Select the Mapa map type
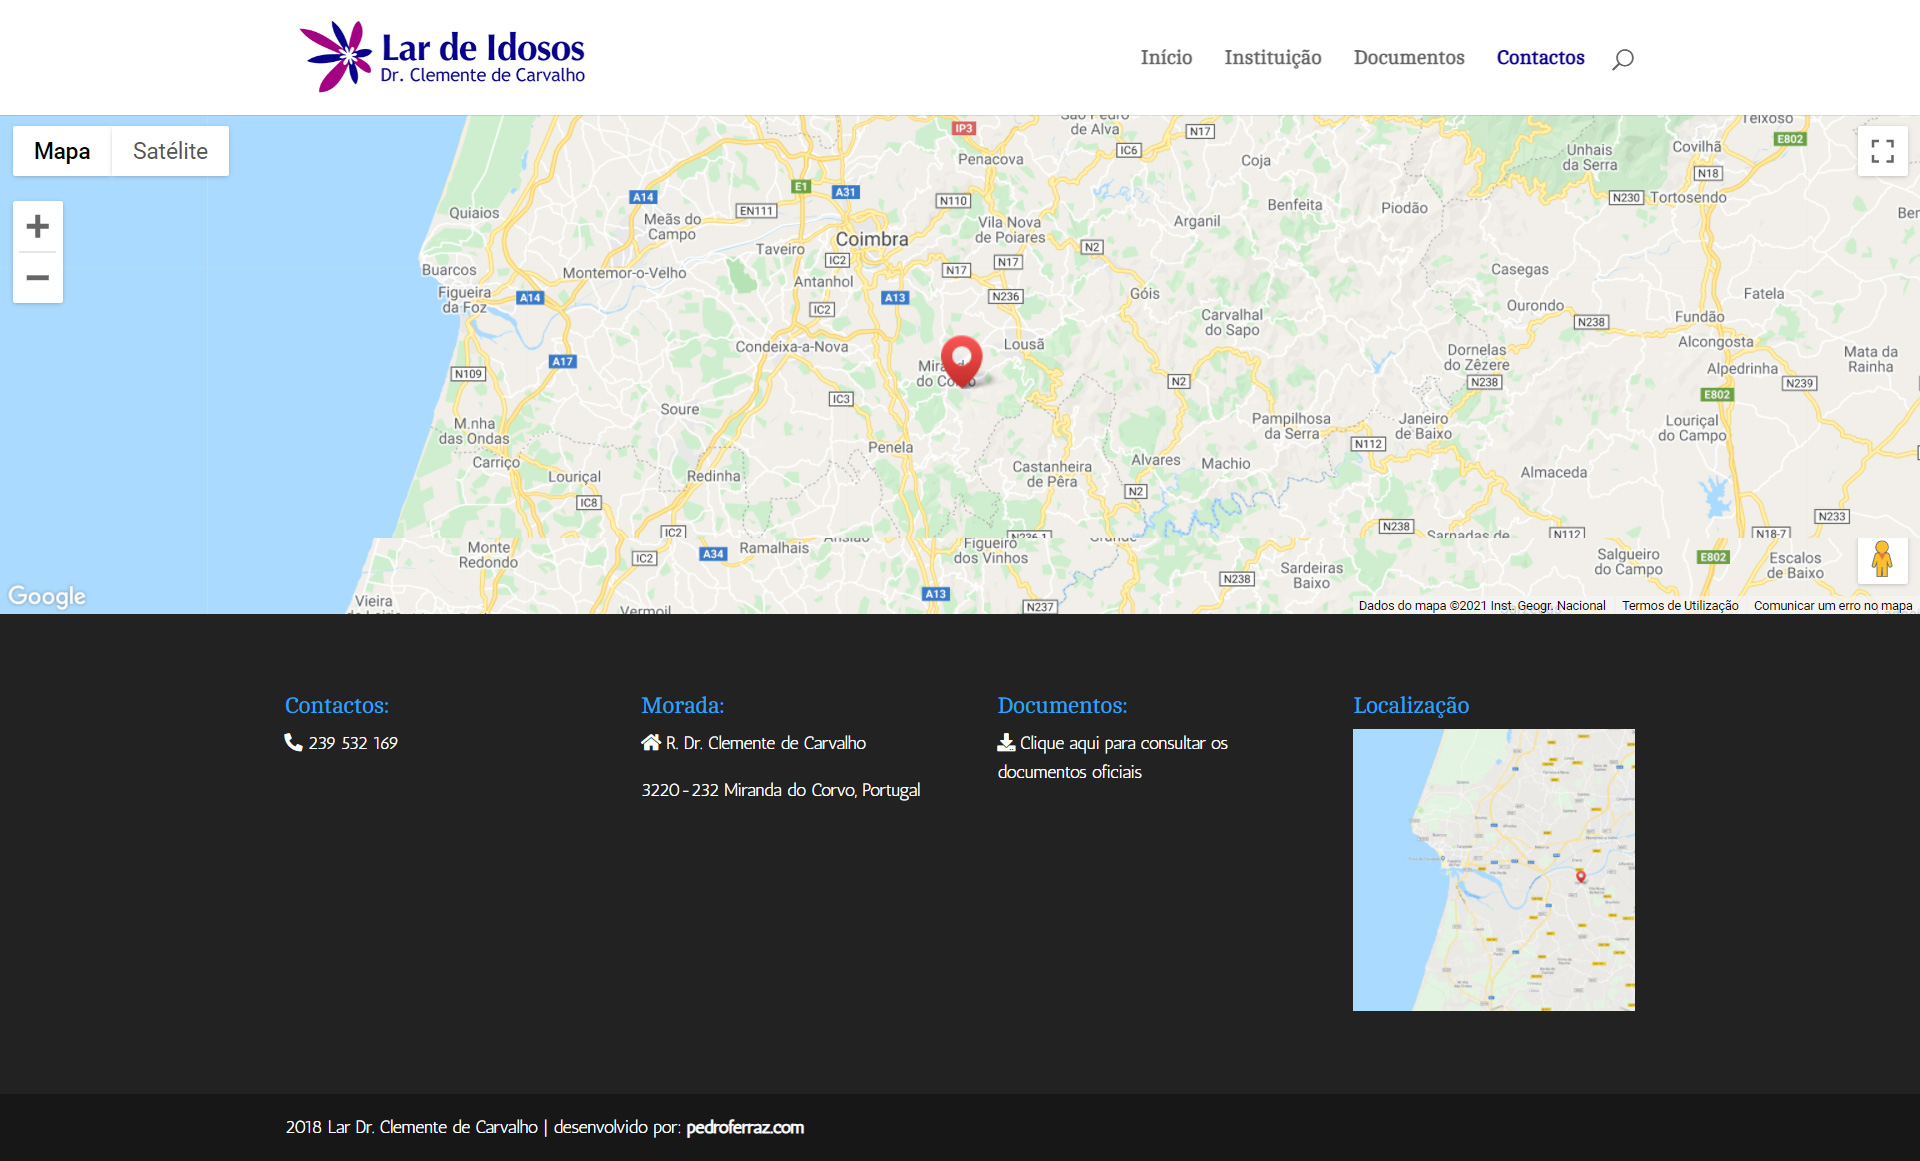 [x=62, y=151]
